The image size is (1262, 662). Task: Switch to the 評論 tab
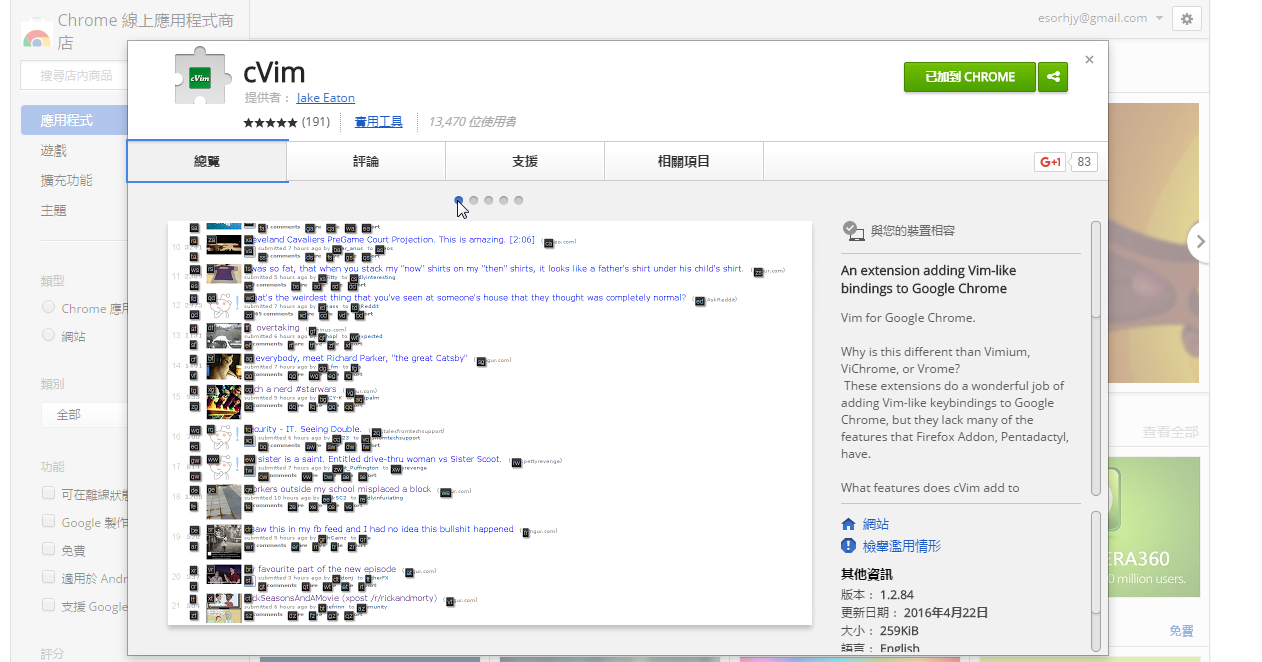click(x=366, y=161)
